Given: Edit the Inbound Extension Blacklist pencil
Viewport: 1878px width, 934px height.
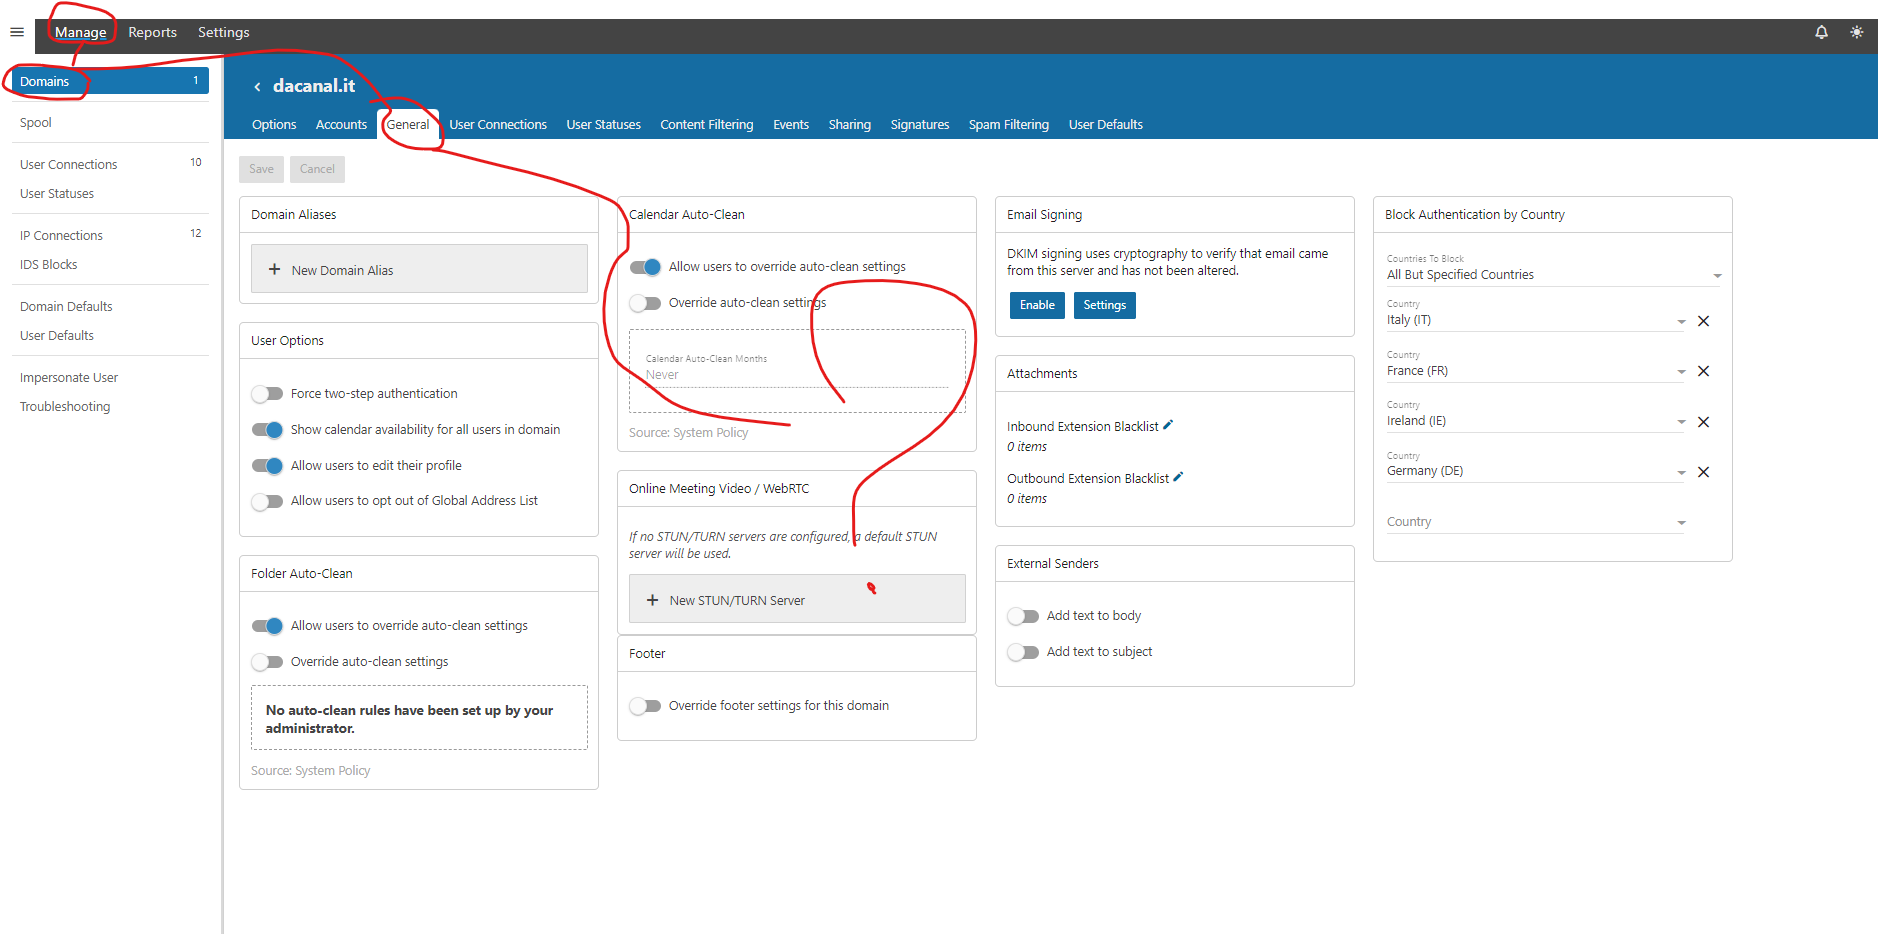Looking at the screenshot, I should pos(1168,425).
